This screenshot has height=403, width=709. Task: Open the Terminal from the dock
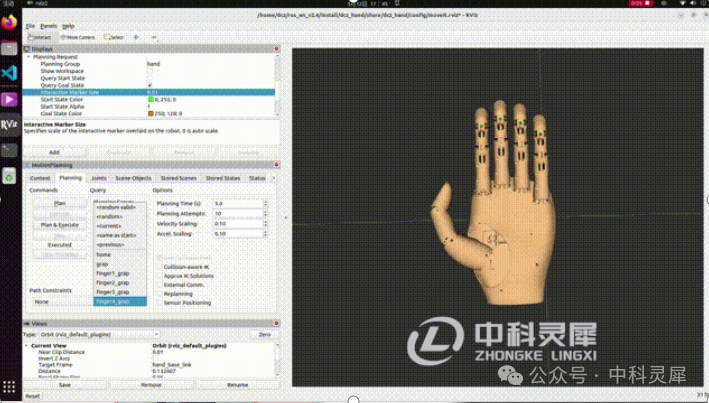(9, 151)
